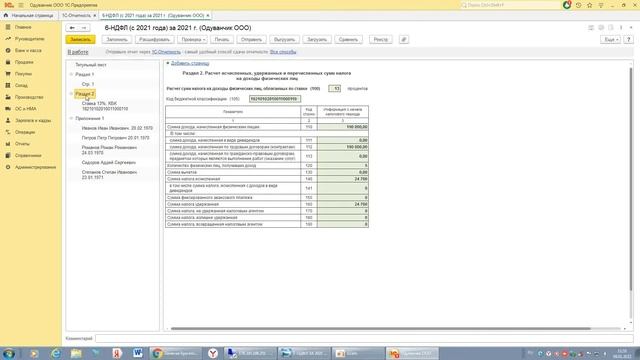Open the Все способы link
The image size is (640, 360).
coord(283,52)
